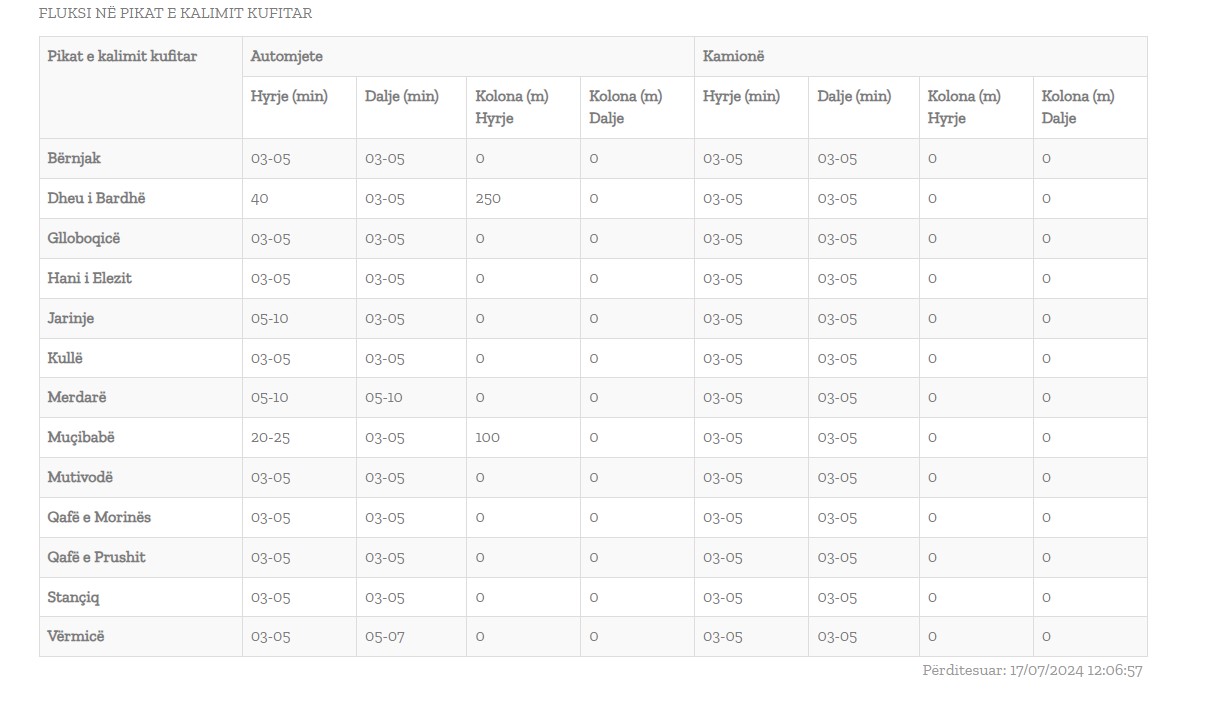
Task: Click the Muçibabë 20-25 entry time cell
Action: [270, 437]
